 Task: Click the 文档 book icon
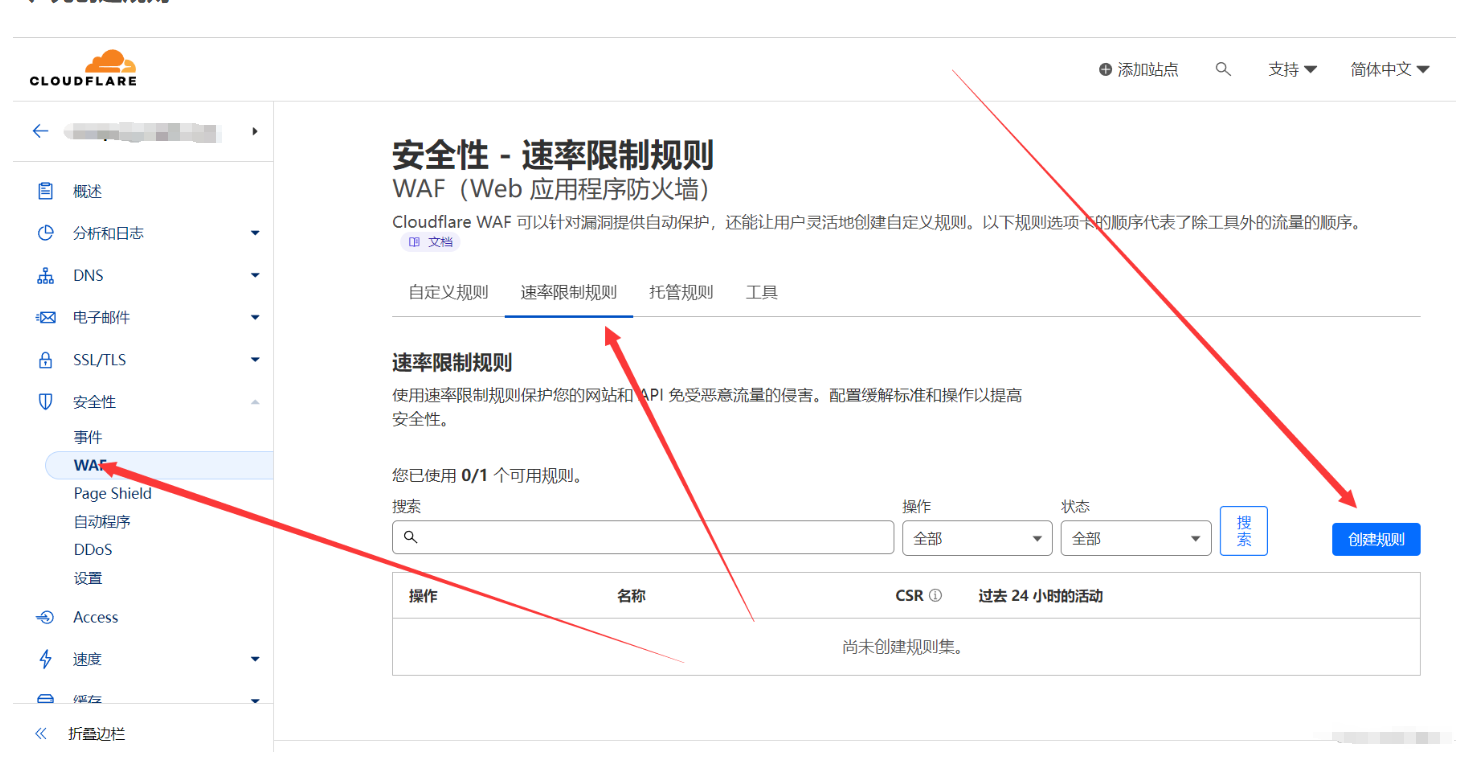point(414,242)
